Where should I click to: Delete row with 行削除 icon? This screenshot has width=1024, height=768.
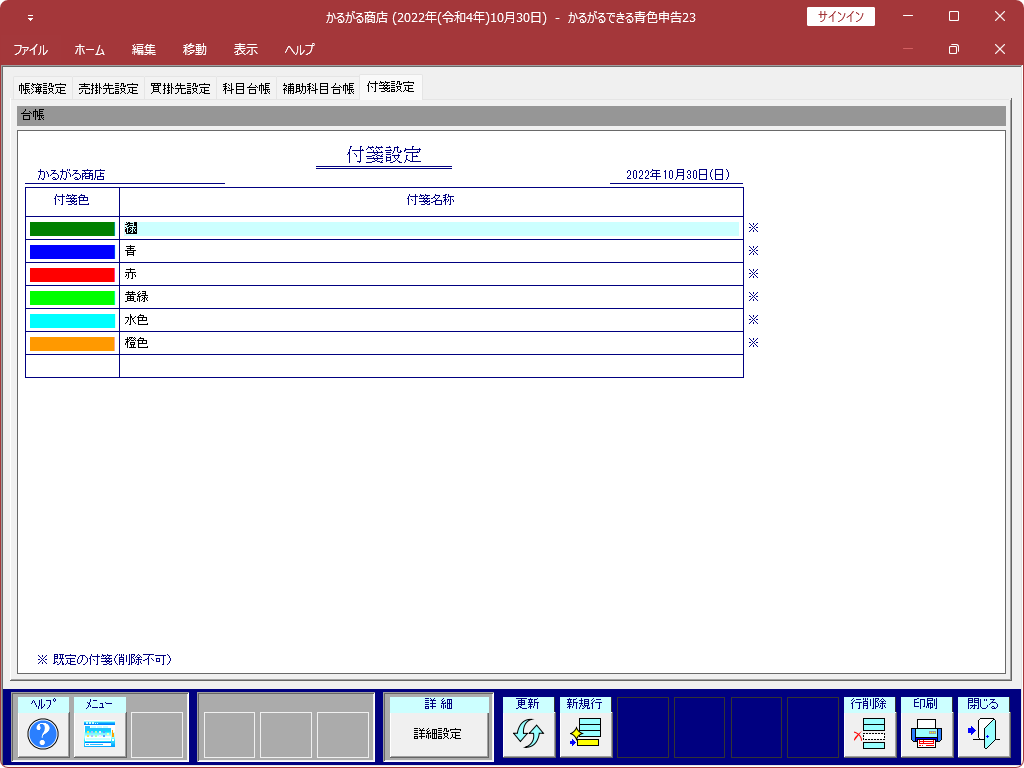pos(869,733)
